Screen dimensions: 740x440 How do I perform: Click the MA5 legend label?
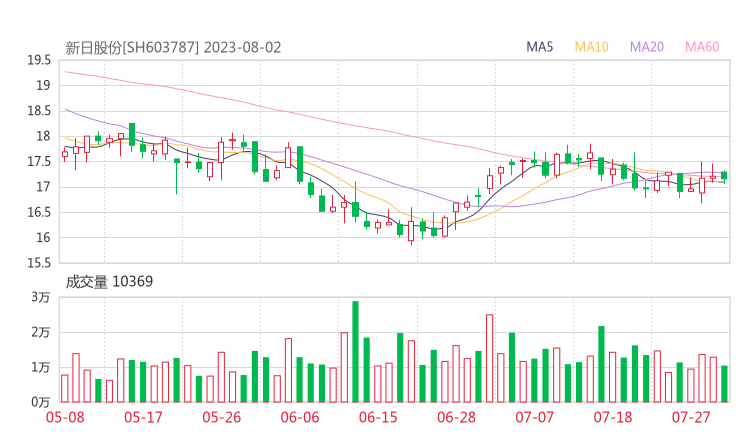[539, 47]
